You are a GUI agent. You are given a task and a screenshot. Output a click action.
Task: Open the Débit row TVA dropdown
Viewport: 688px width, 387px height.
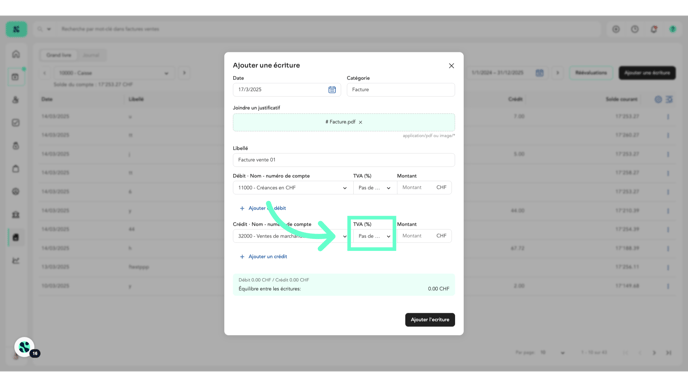[375, 188]
